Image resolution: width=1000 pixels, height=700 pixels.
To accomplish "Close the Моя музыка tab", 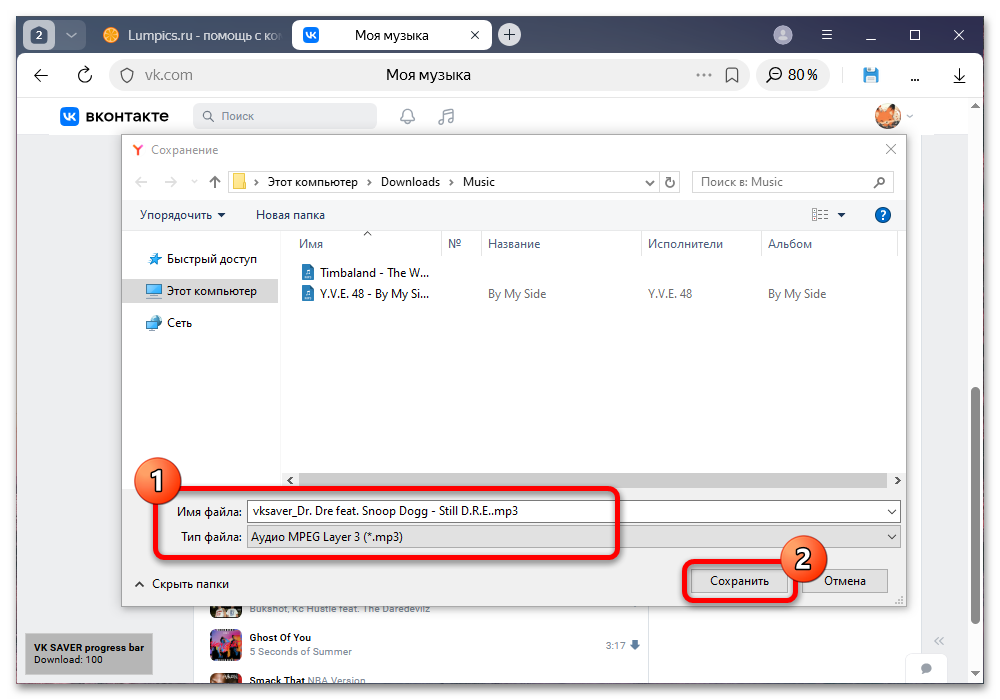I will click(x=474, y=35).
